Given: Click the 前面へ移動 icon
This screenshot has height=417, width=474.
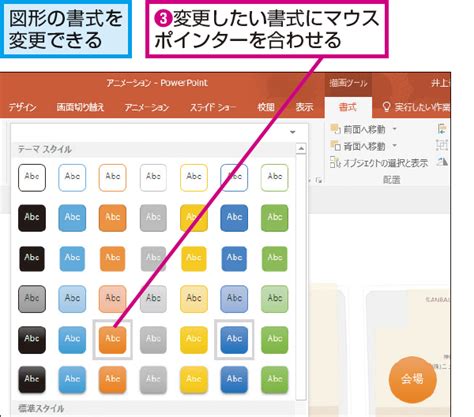Looking at the screenshot, I should [x=335, y=129].
